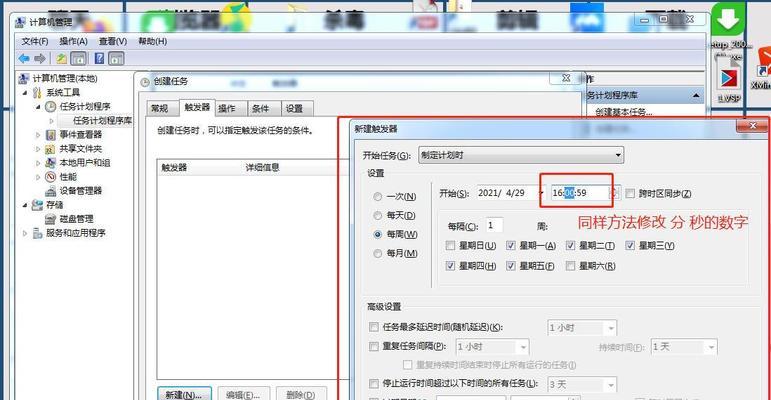Expand the 本地用户和组 node
Viewport: 771px width, 400px height.
[x=38, y=162]
